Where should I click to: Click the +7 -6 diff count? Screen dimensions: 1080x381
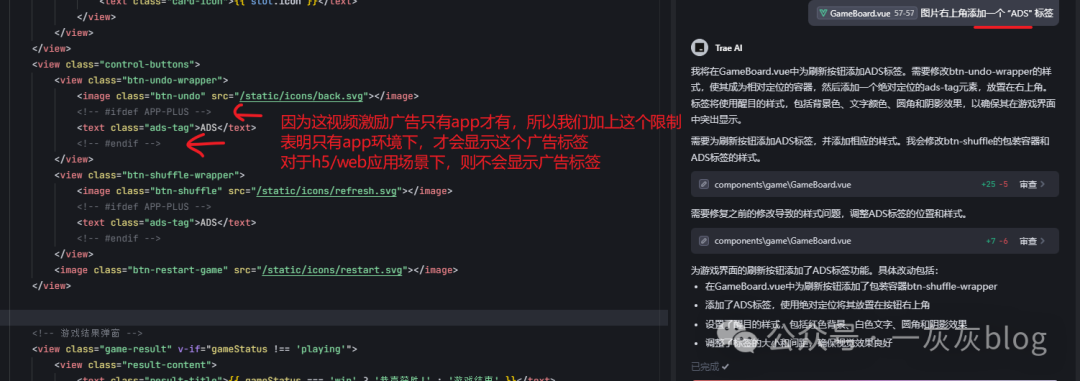point(997,241)
